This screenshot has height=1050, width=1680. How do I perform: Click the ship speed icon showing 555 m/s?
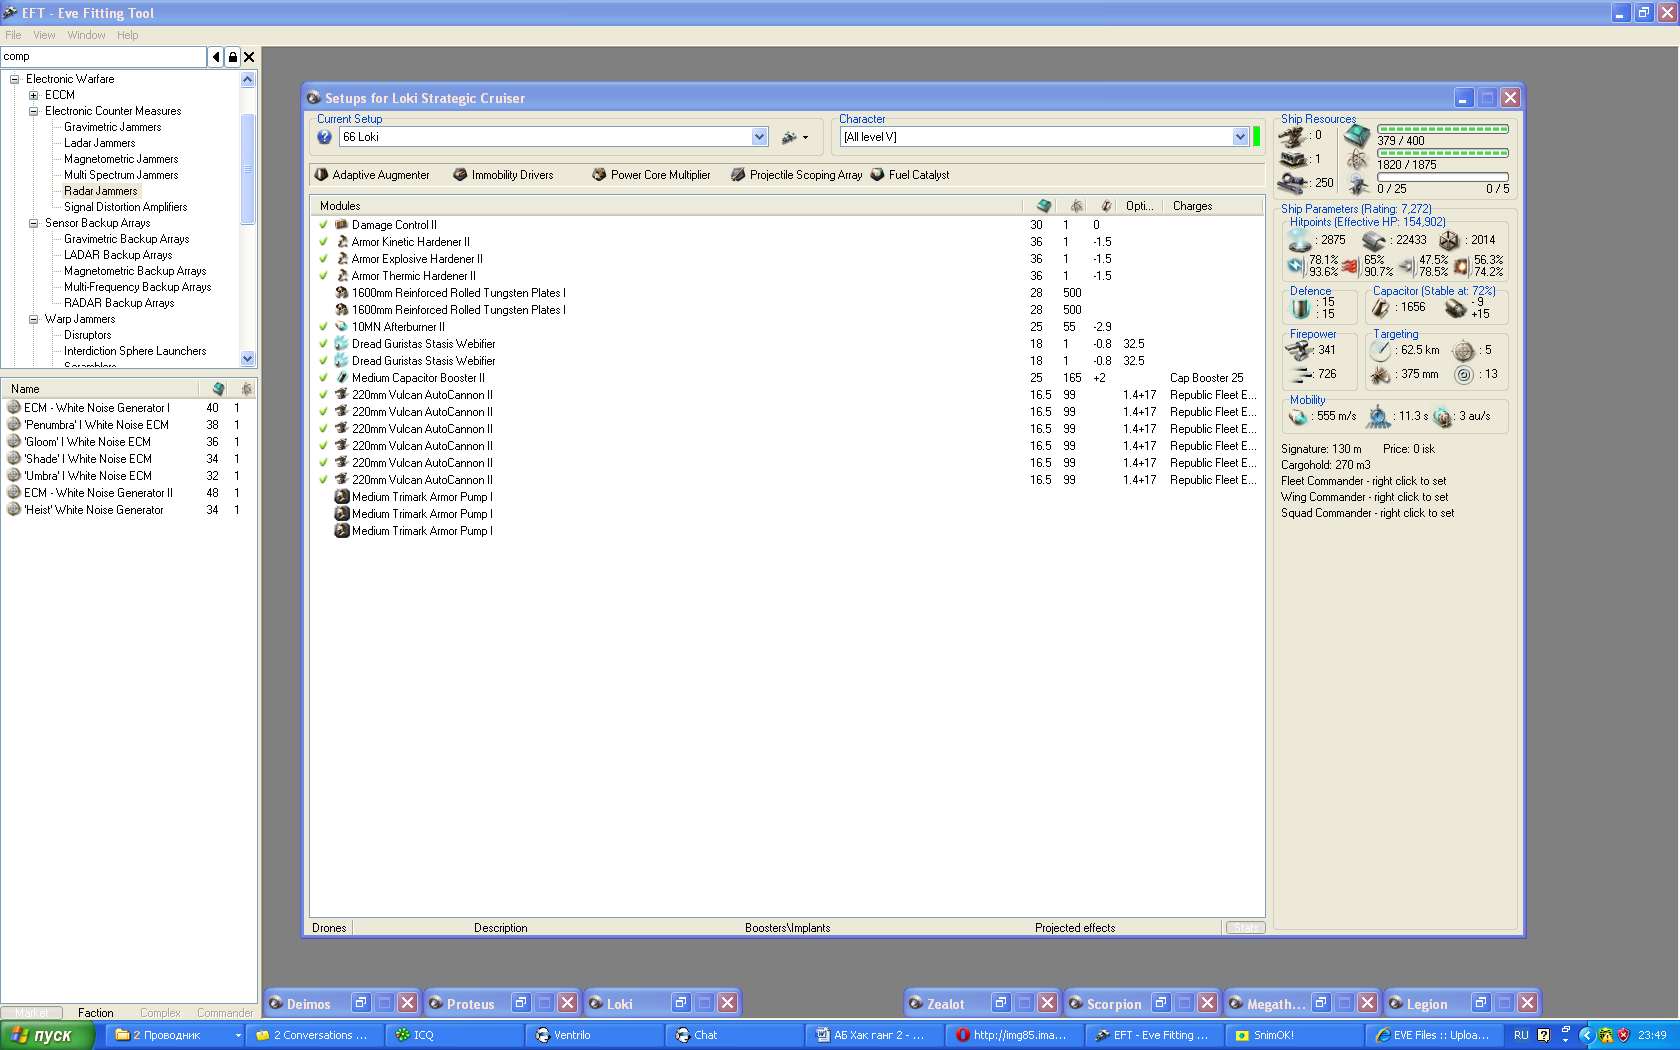point(1299,416)
